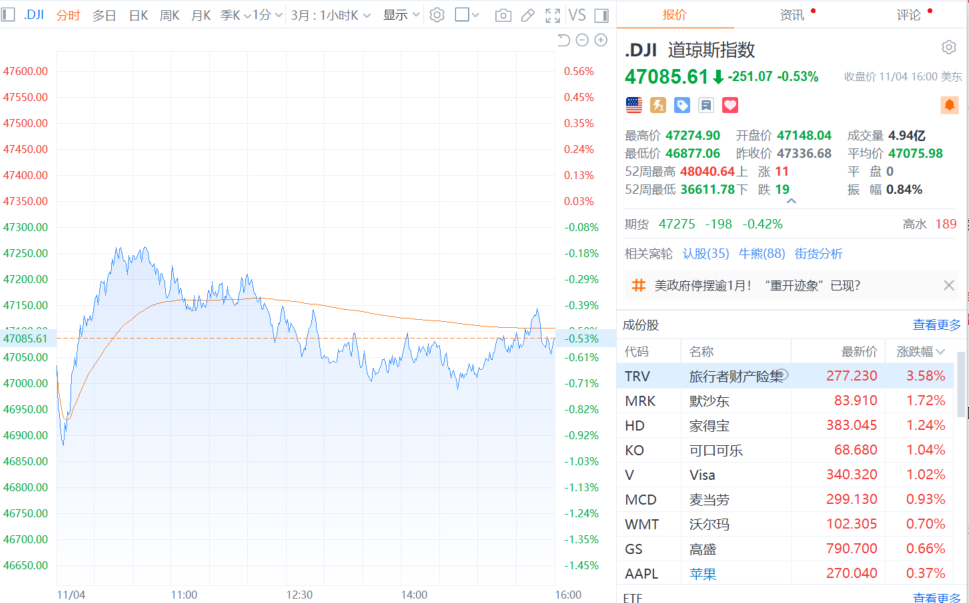This screenshot has height=603, width=969.
Task: Open the 报价 quote tab
Action: coord(675,15)
